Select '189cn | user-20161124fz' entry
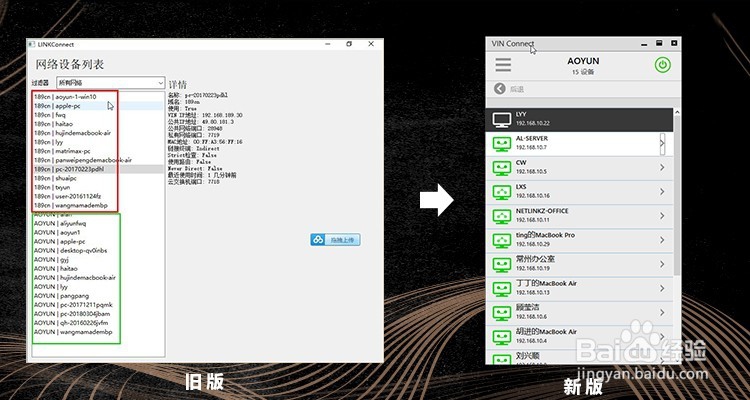This screenshot has width=750, height=400. pyautogui.click(x=67, y=196)
